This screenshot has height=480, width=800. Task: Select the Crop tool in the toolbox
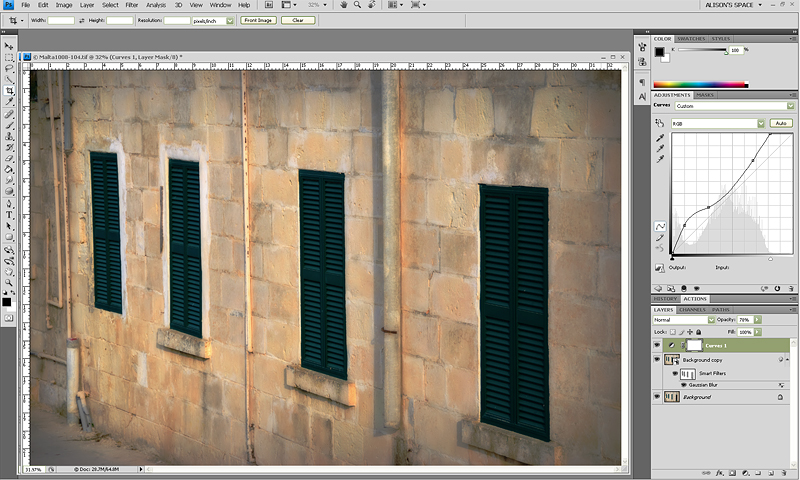9,90
